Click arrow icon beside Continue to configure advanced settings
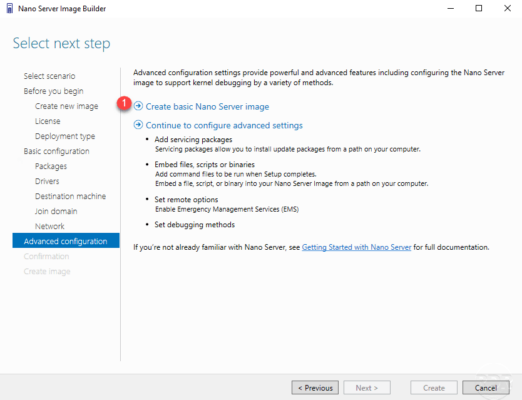The height and width of the screenshot is (400, 522). pos(138,125)
